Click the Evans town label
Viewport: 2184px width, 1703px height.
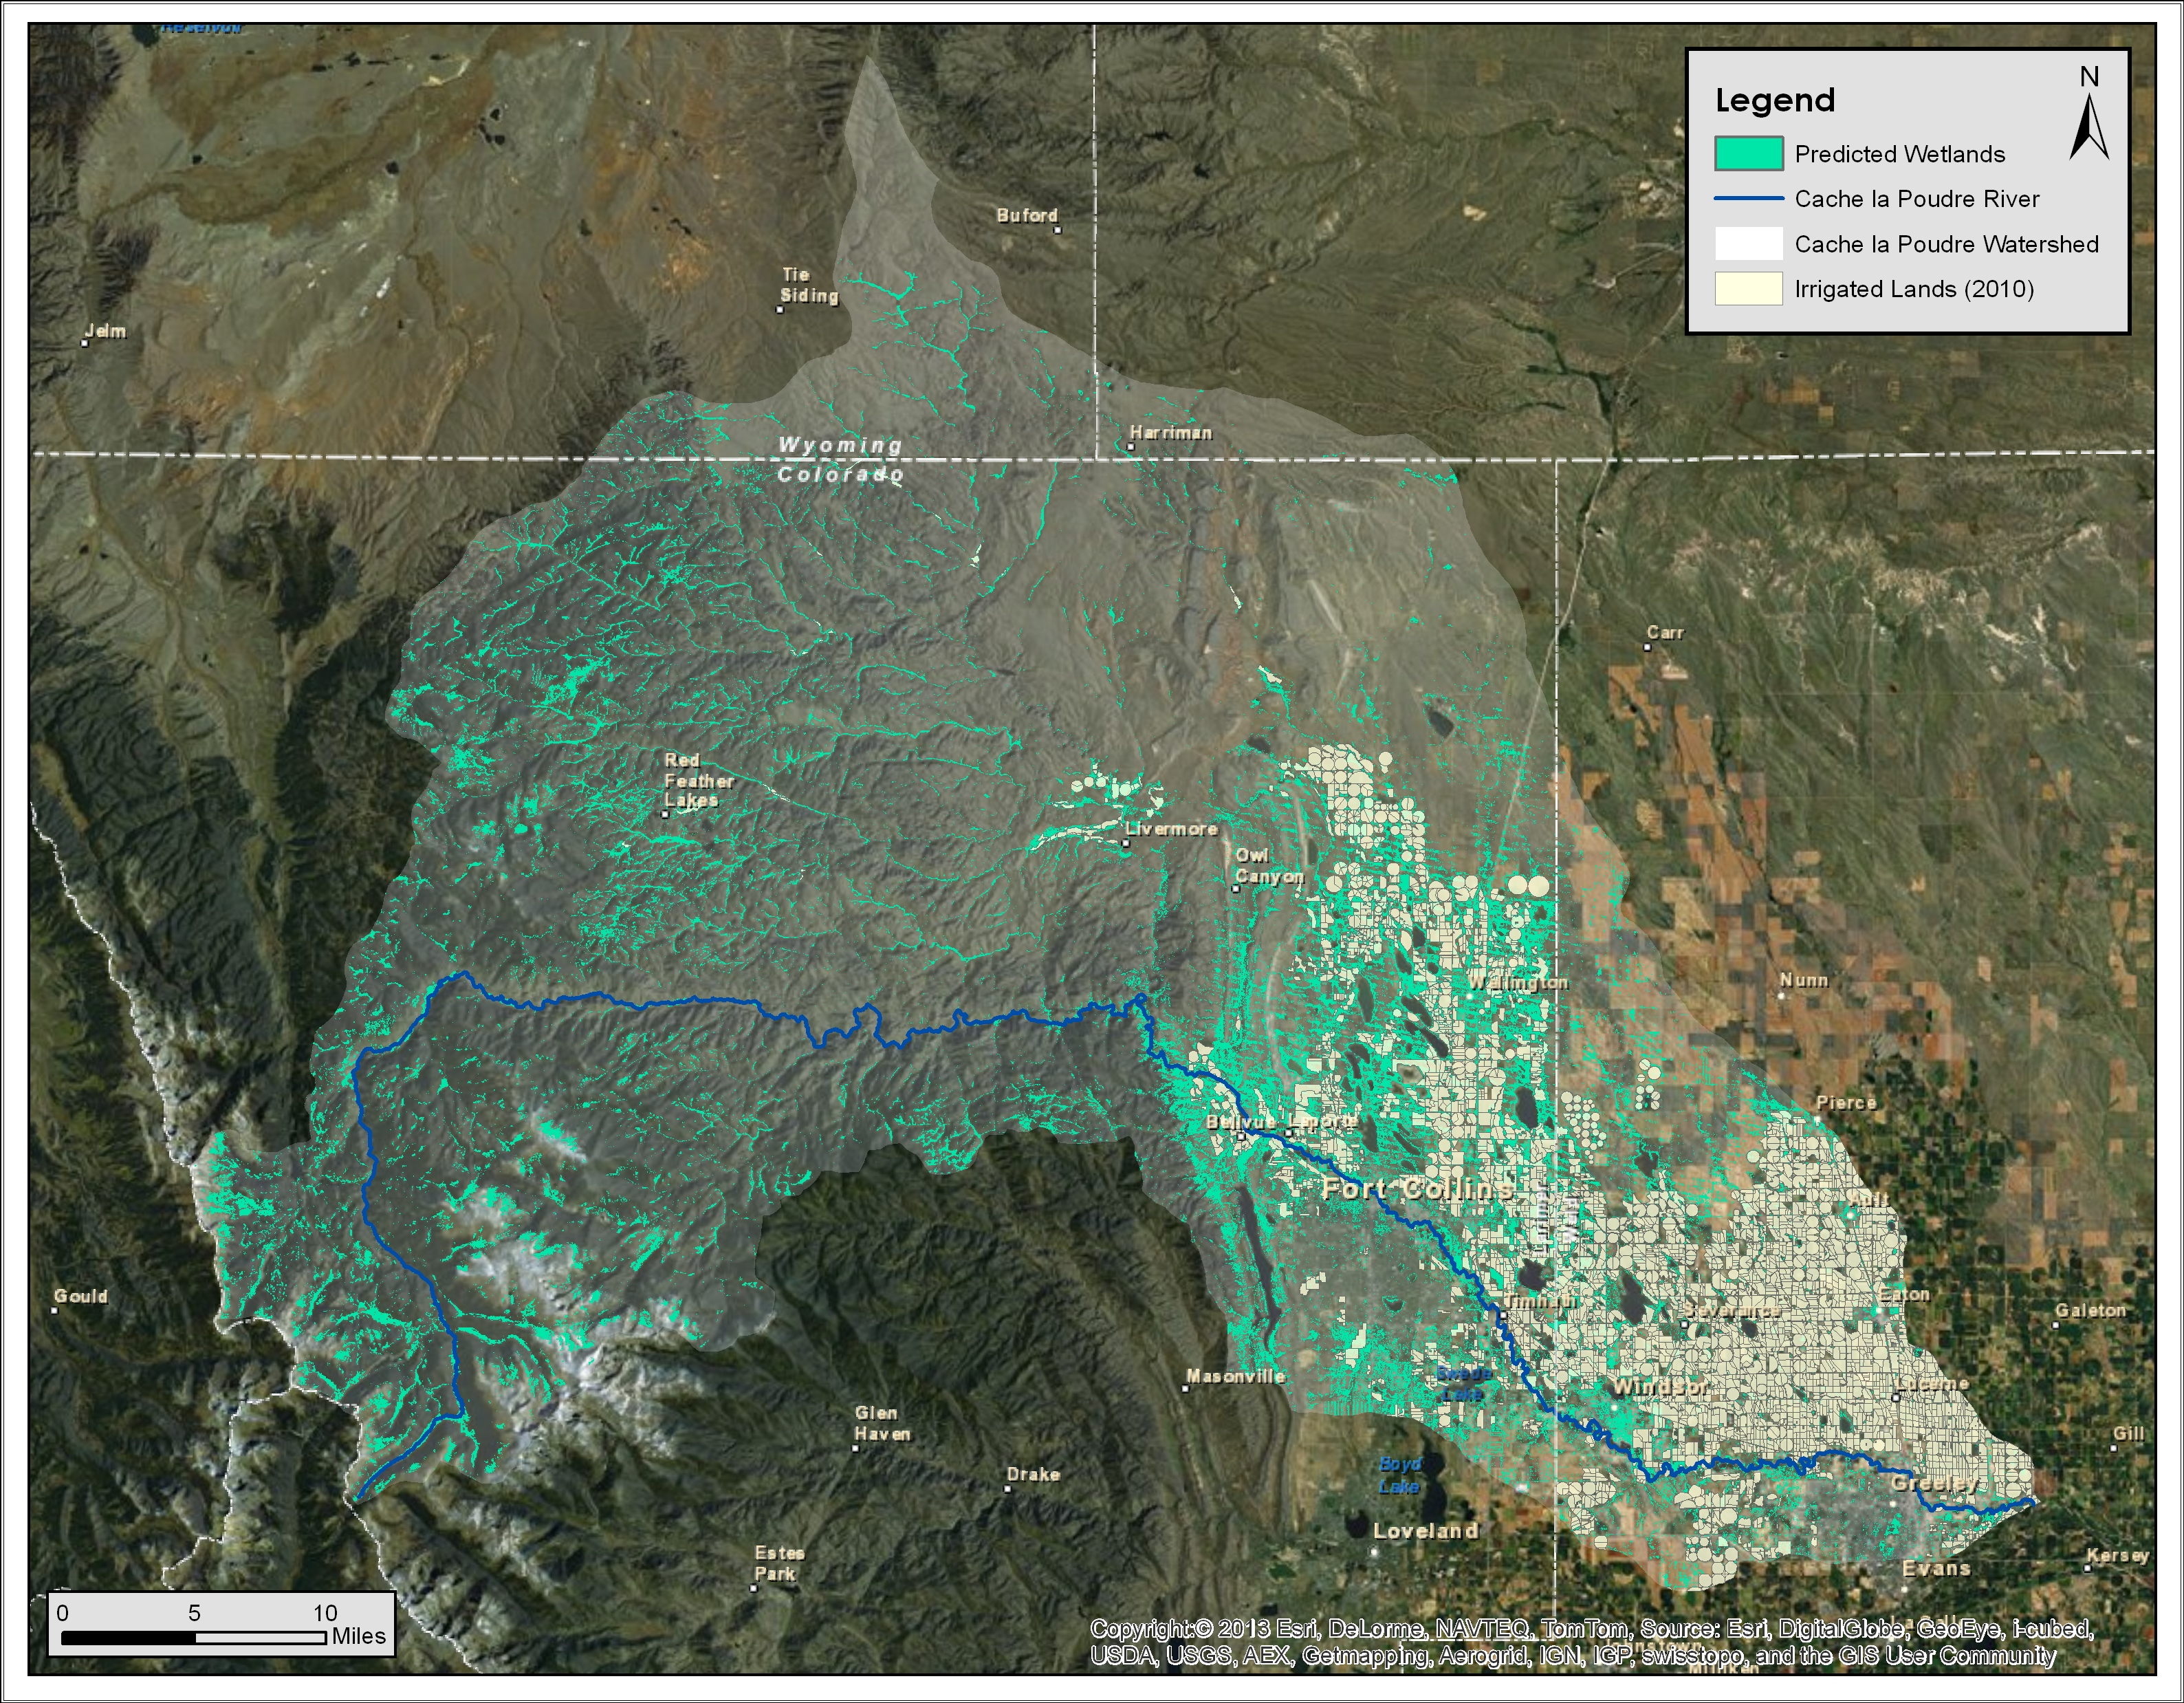(x=1936, y=1568)
